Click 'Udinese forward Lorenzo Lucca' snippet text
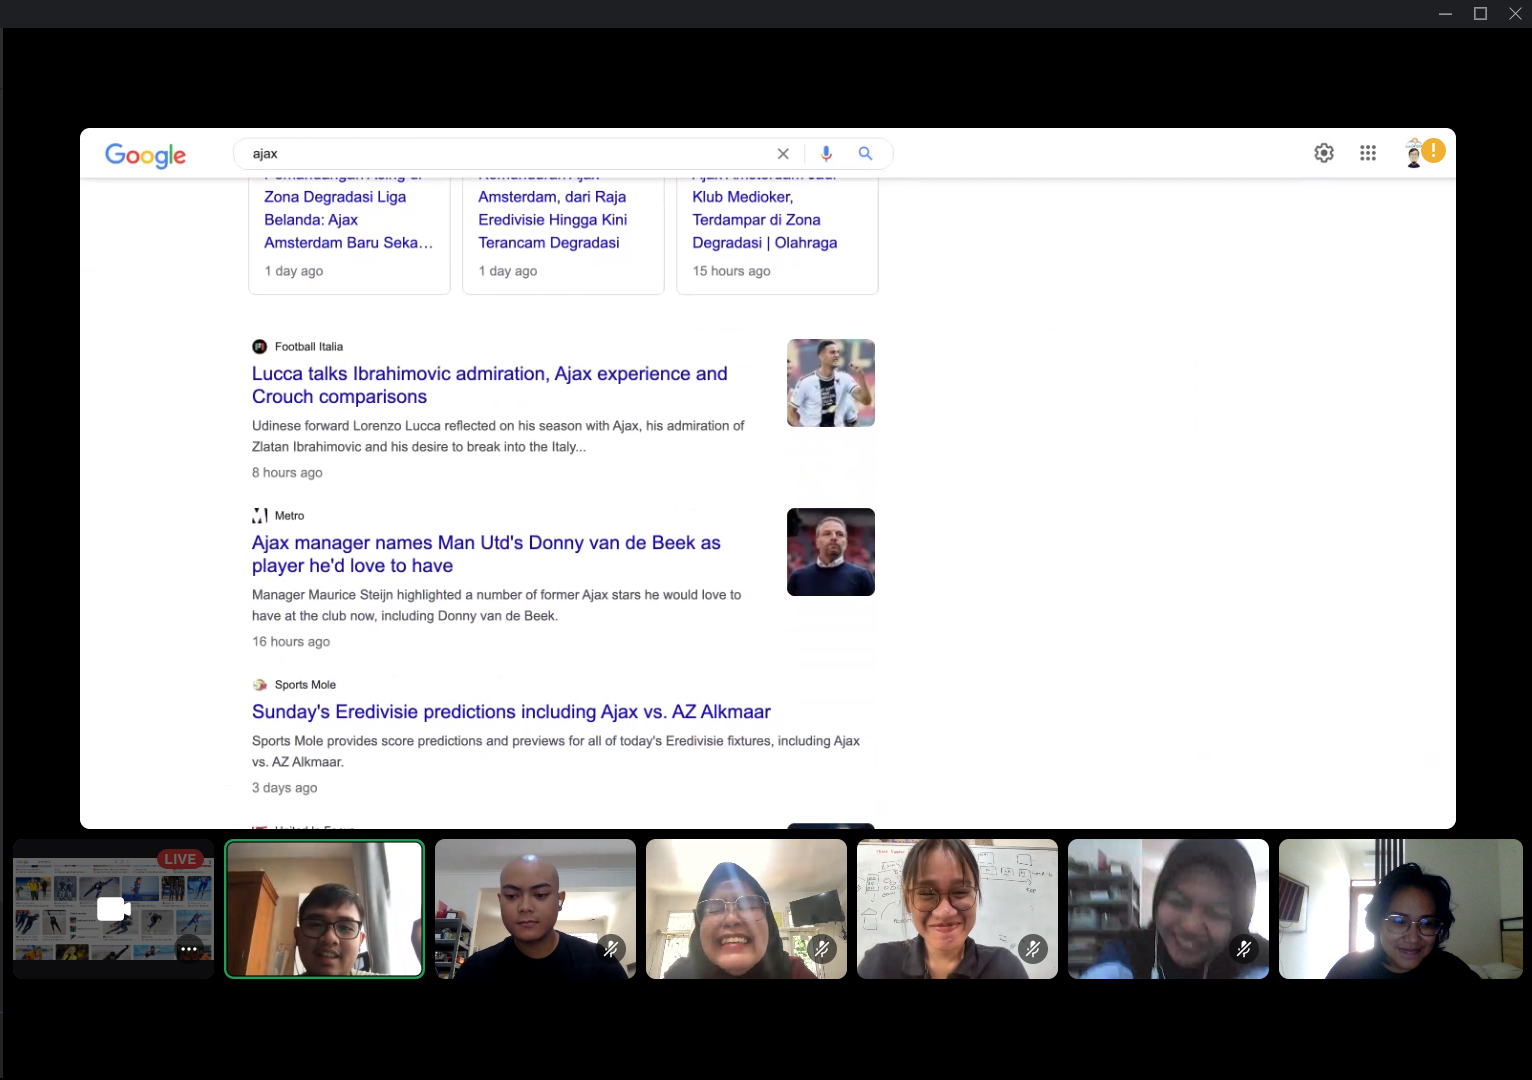 (x=498, y=436)
